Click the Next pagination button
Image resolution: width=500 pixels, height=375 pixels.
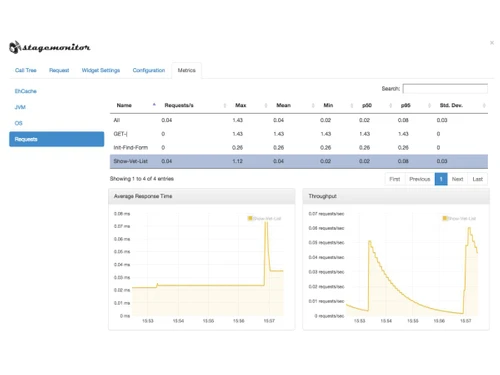click(457, 179)
